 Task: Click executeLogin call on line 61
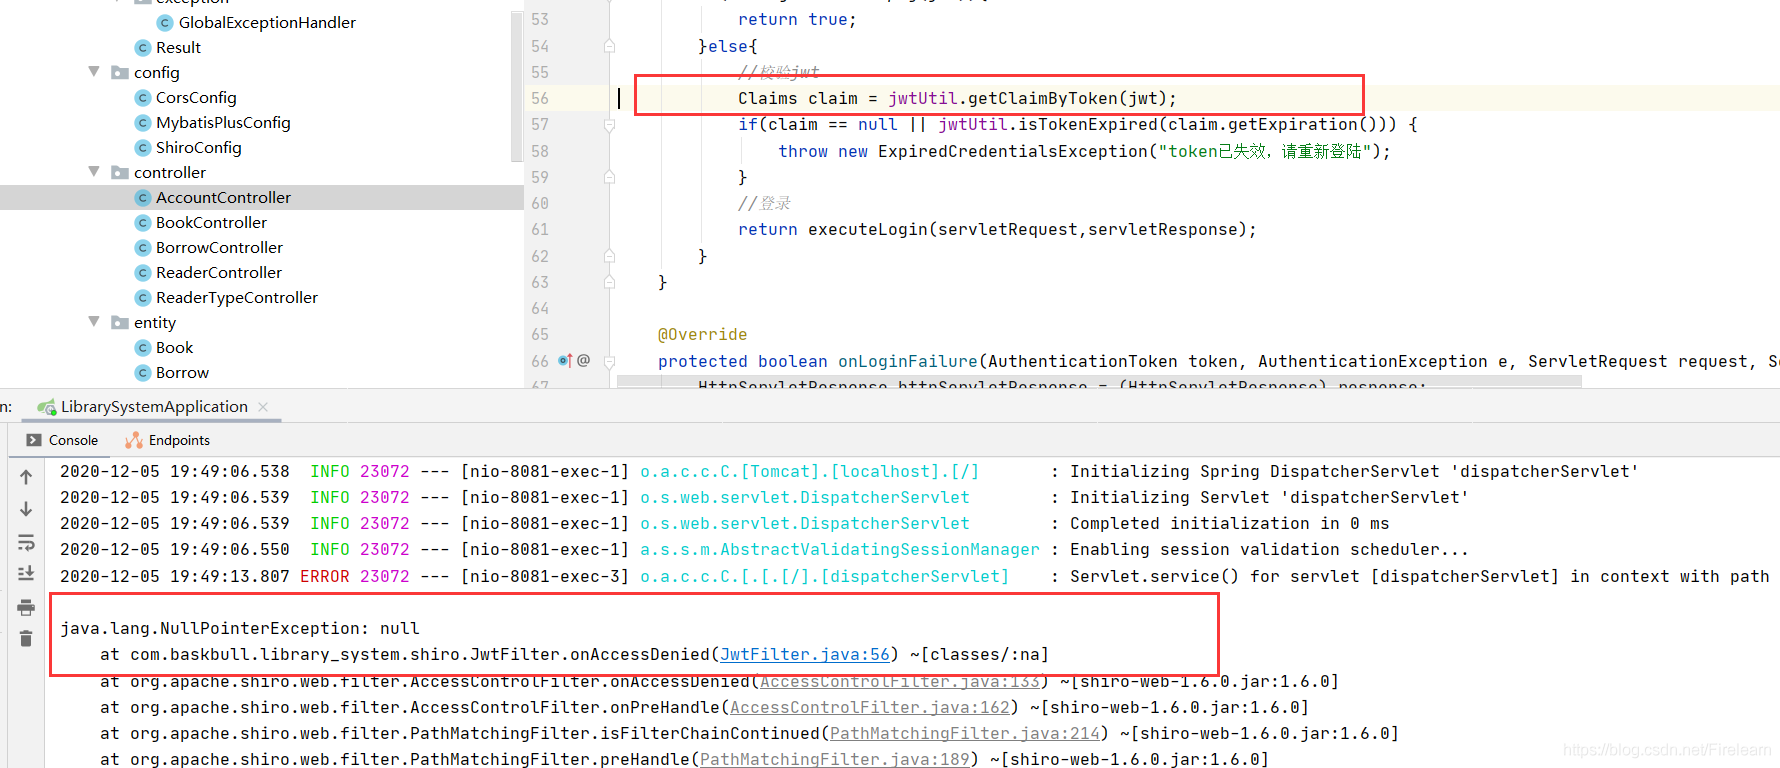coord(868,229)
